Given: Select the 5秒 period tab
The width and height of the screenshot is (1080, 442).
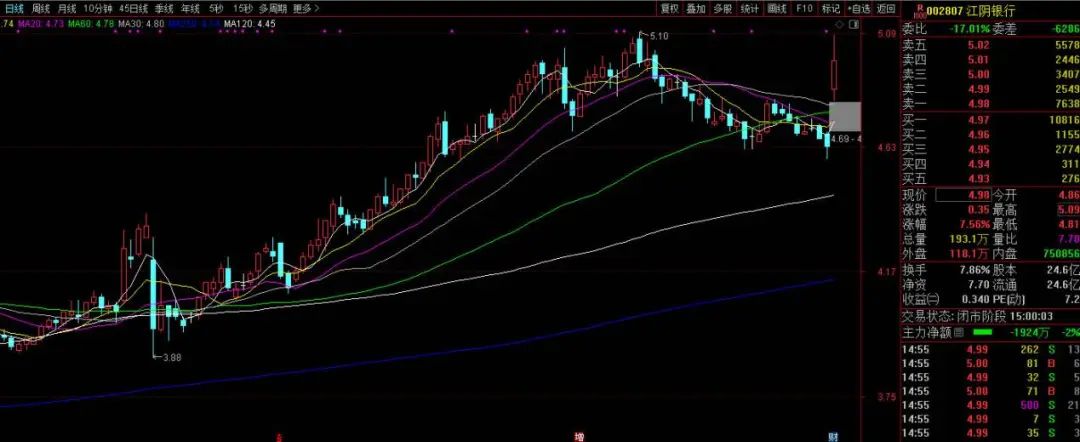Looking at the screenshot, I should tap(216, 9).
